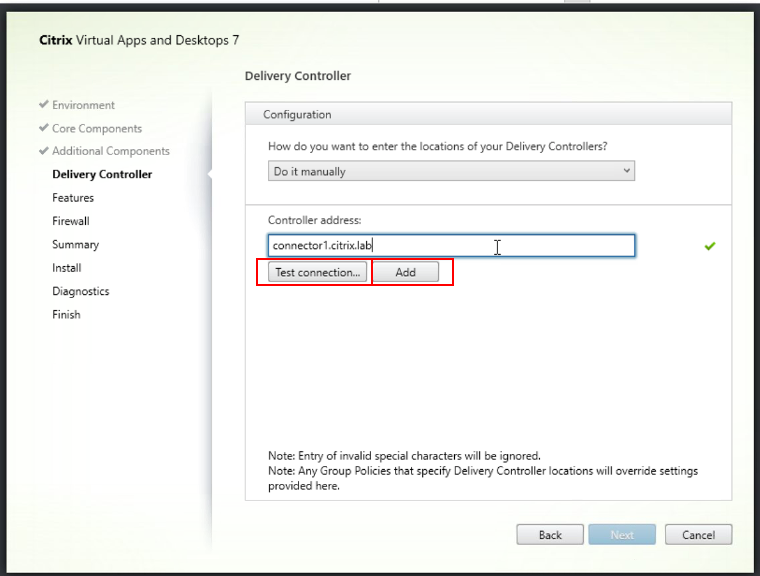Open the Additional Components step
760x576 pixels.
111,151
